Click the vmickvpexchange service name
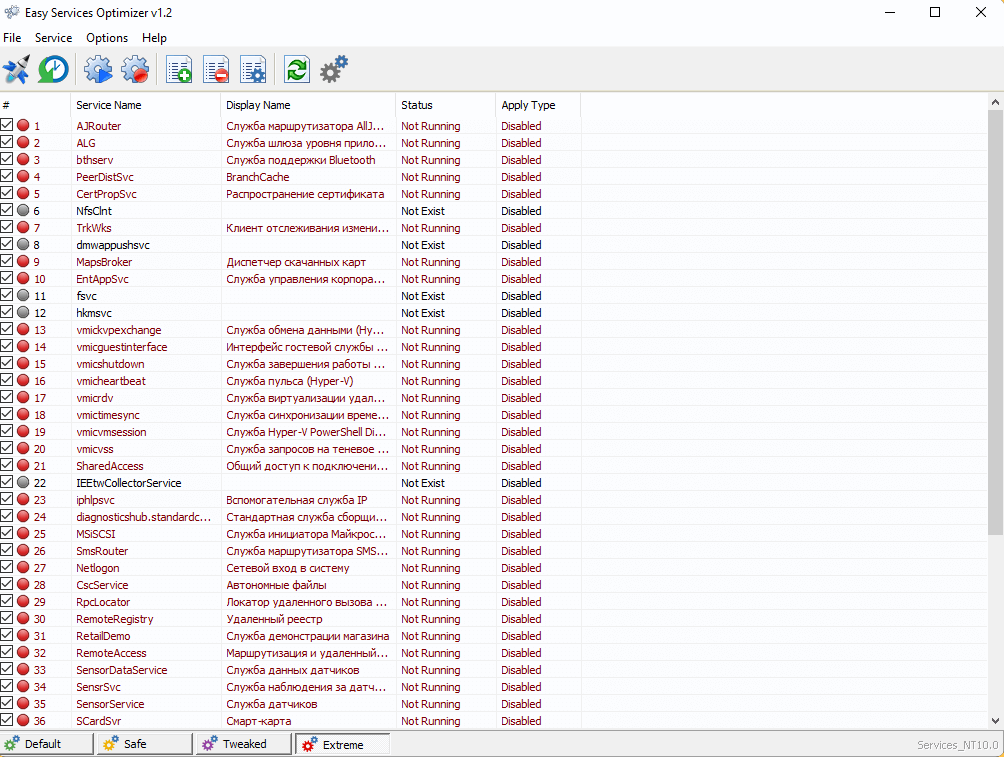The image size is (1004, 757). click(118, 329)
